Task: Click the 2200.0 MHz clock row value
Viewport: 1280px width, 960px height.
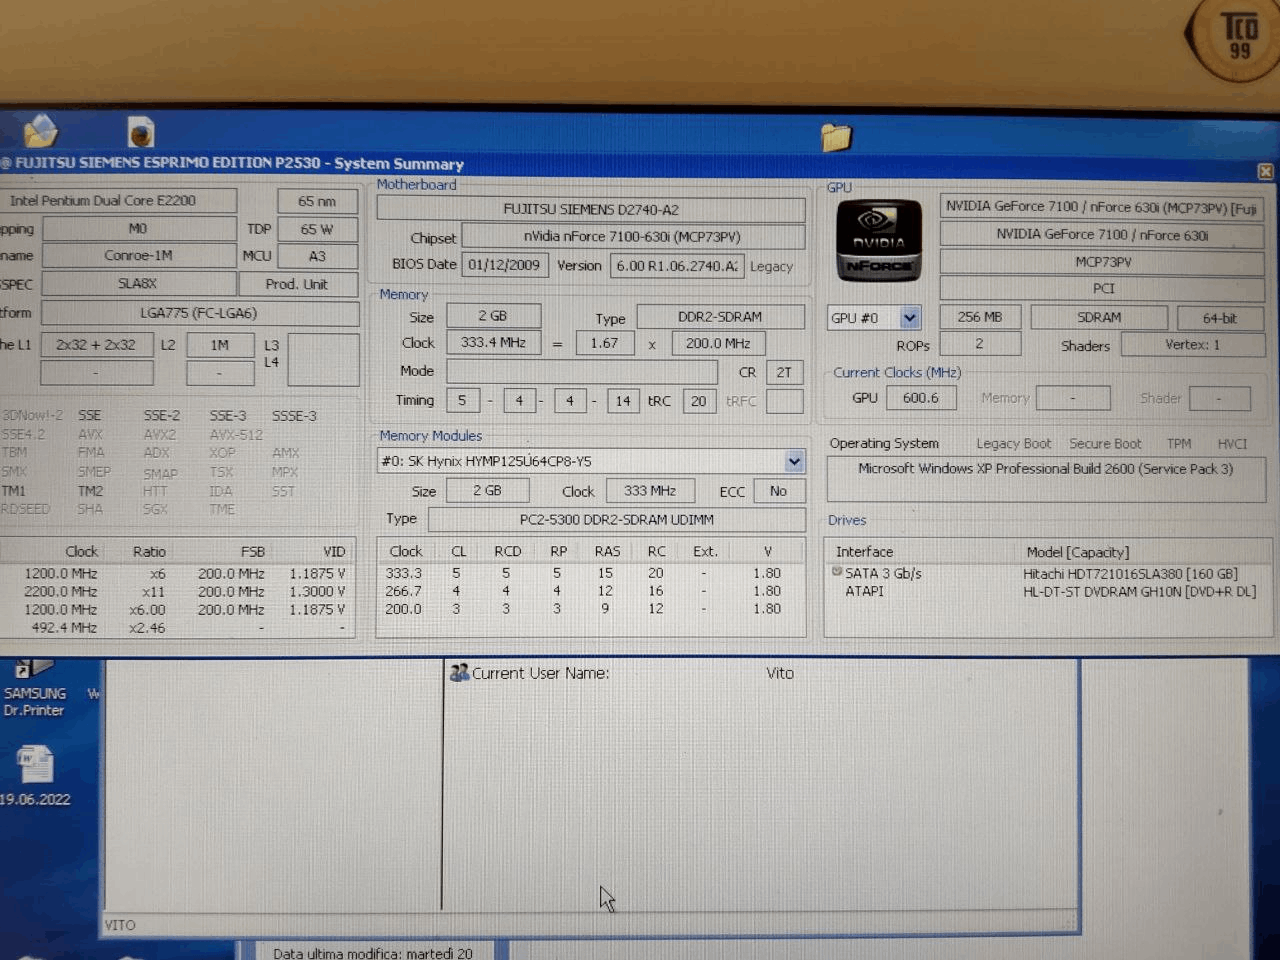Action: point(61,592)
